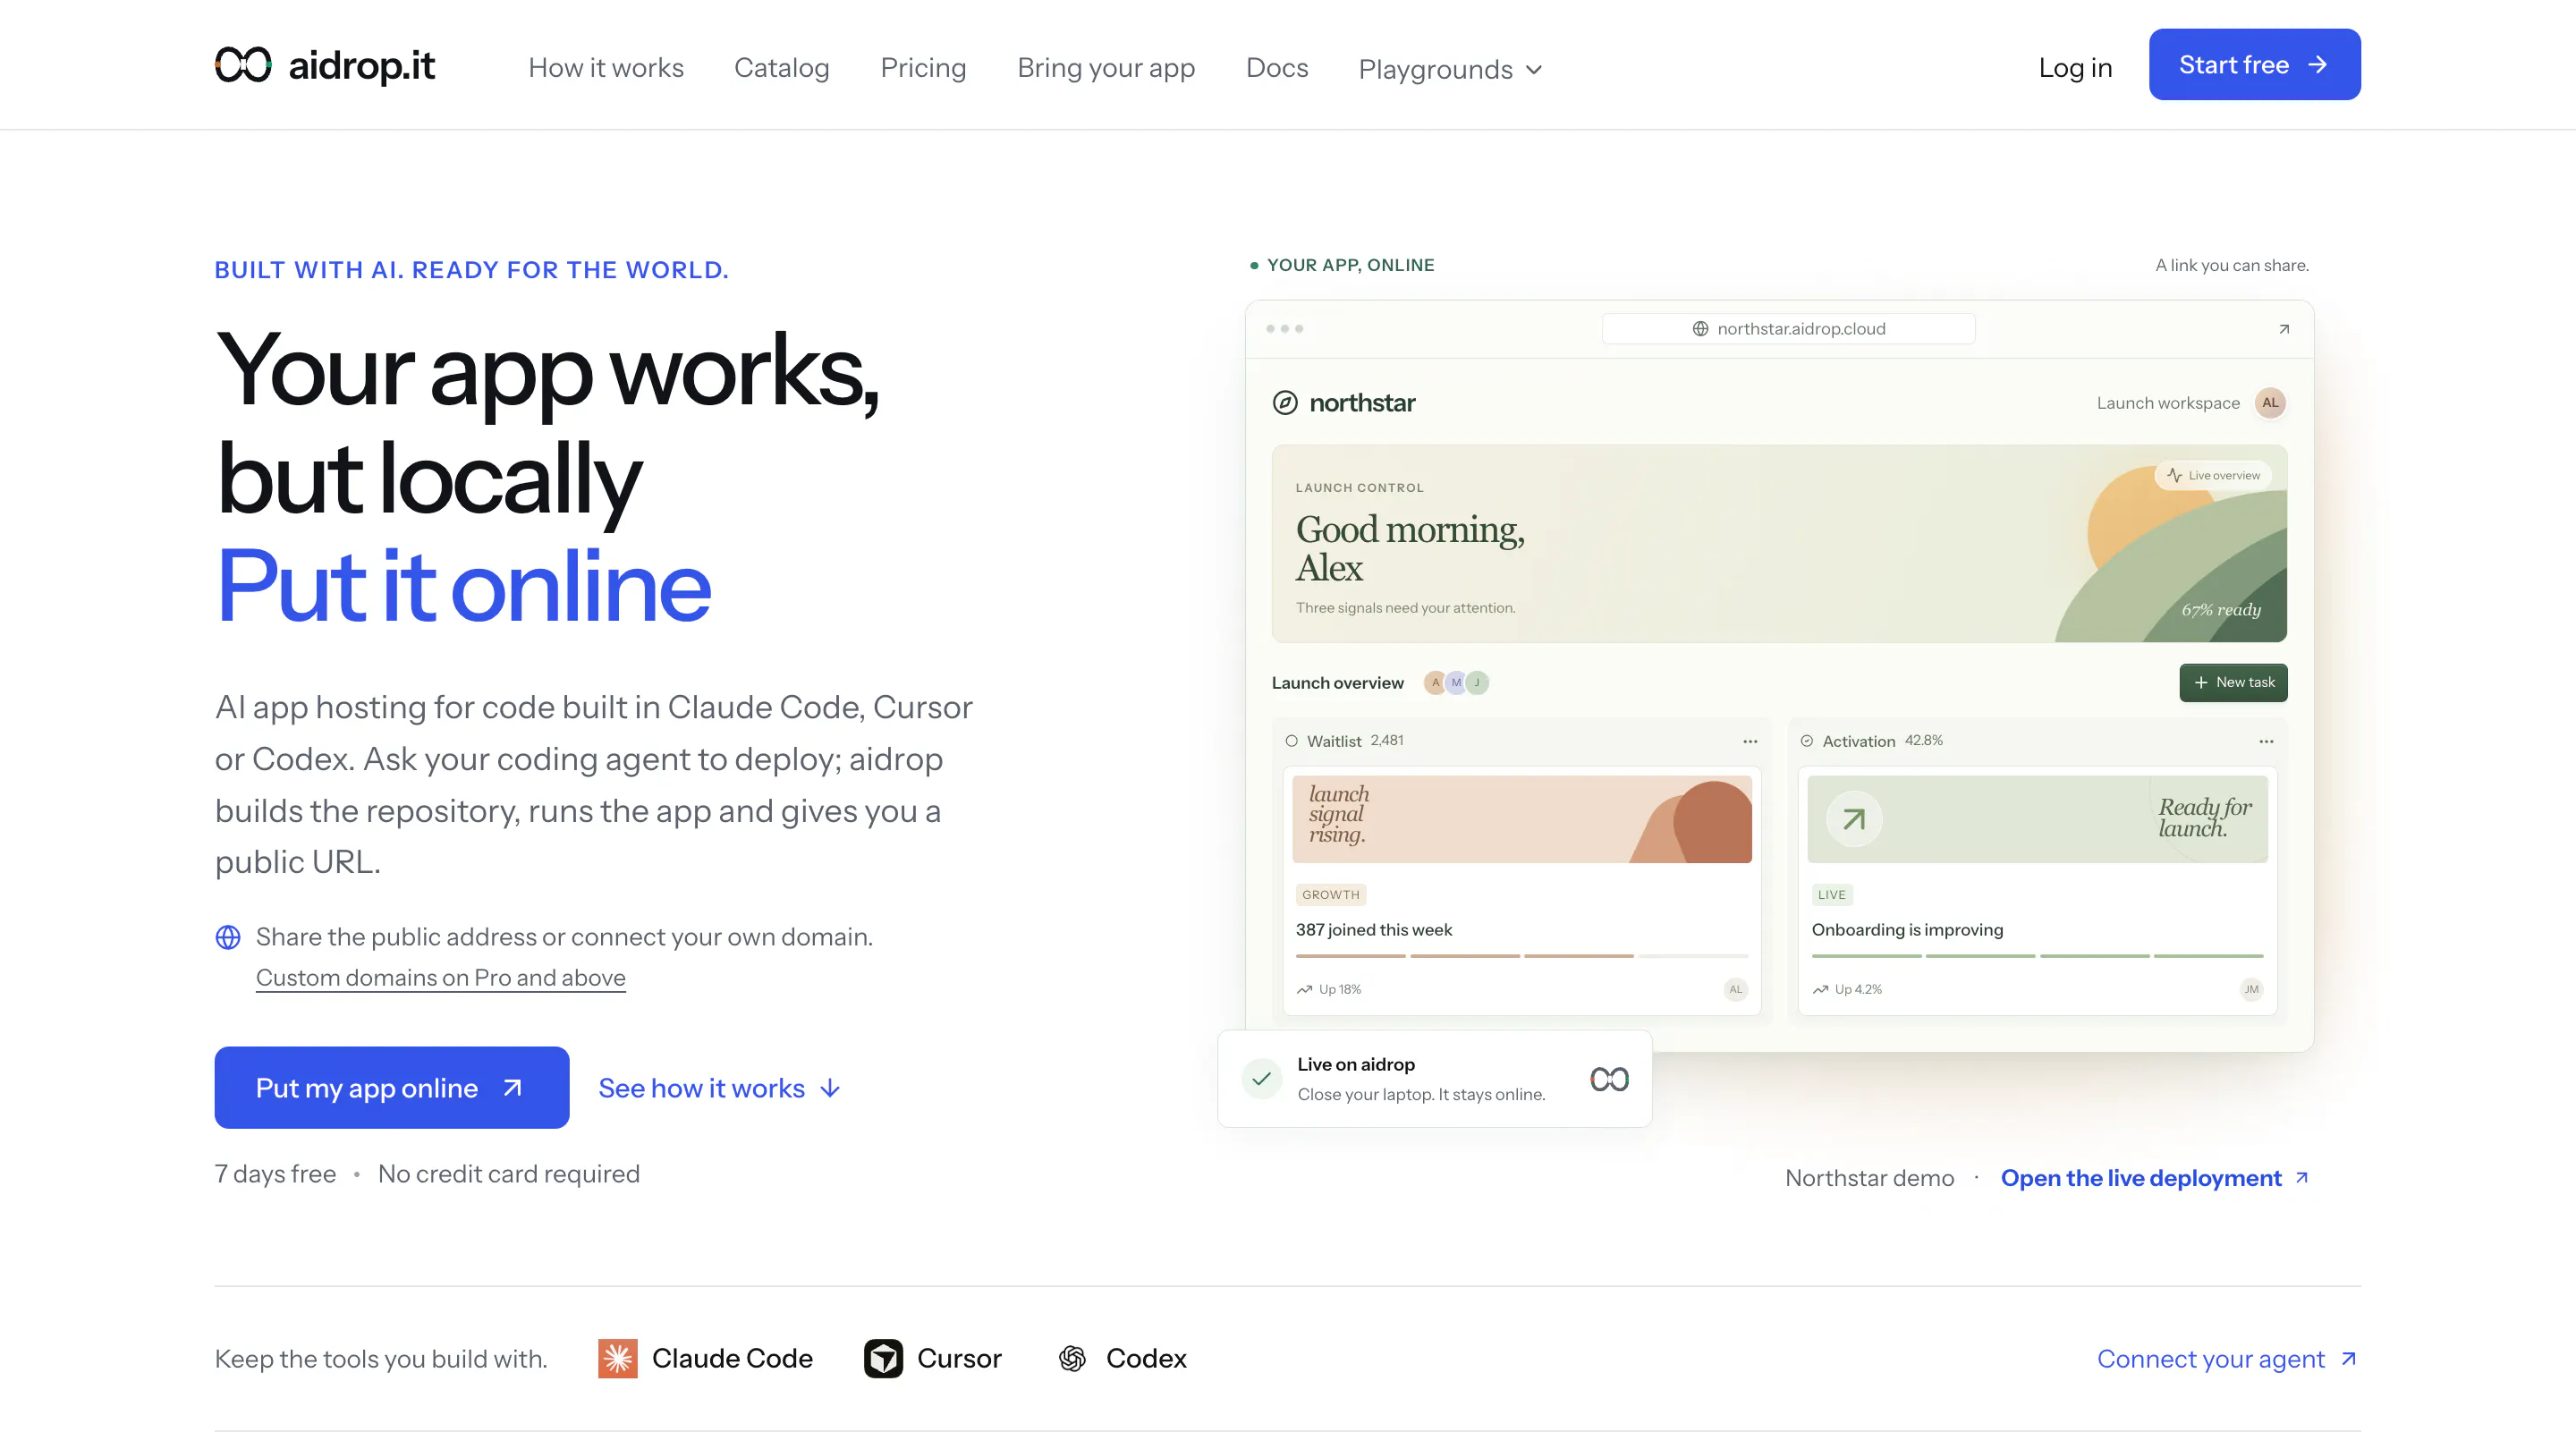Click the Up 18% trend icon

click(1304, 989)
